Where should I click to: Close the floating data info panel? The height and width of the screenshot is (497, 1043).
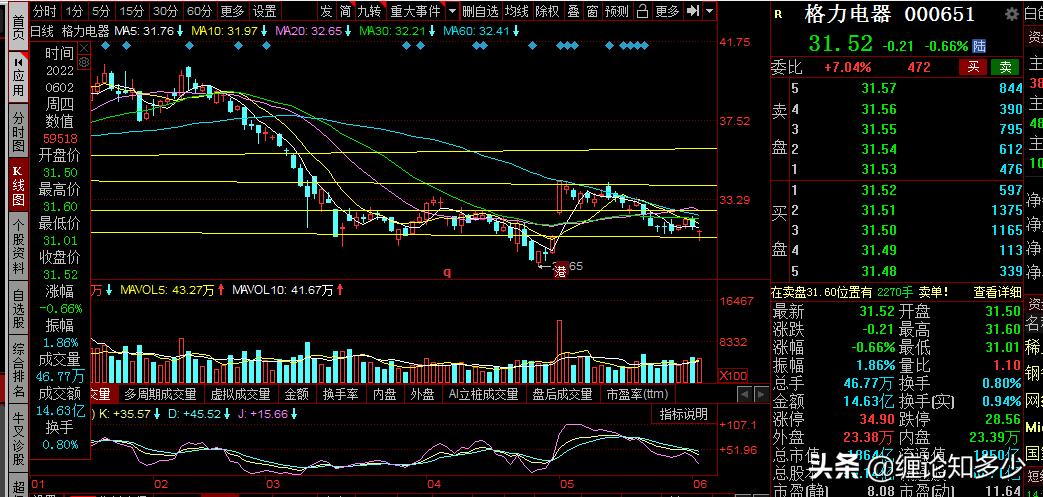[84, 49]
